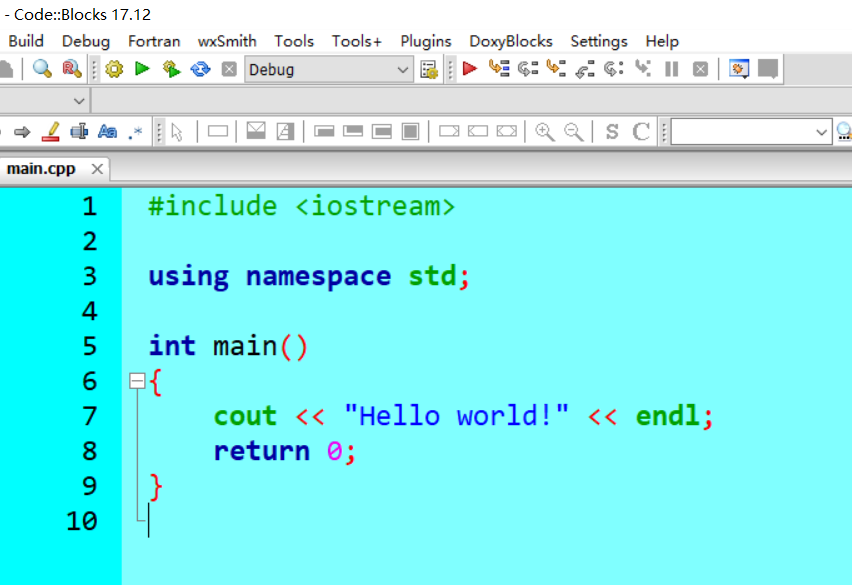Open the Tools menu
The width and height of the screenshot is (852, 585).
[x=293, y=41]
